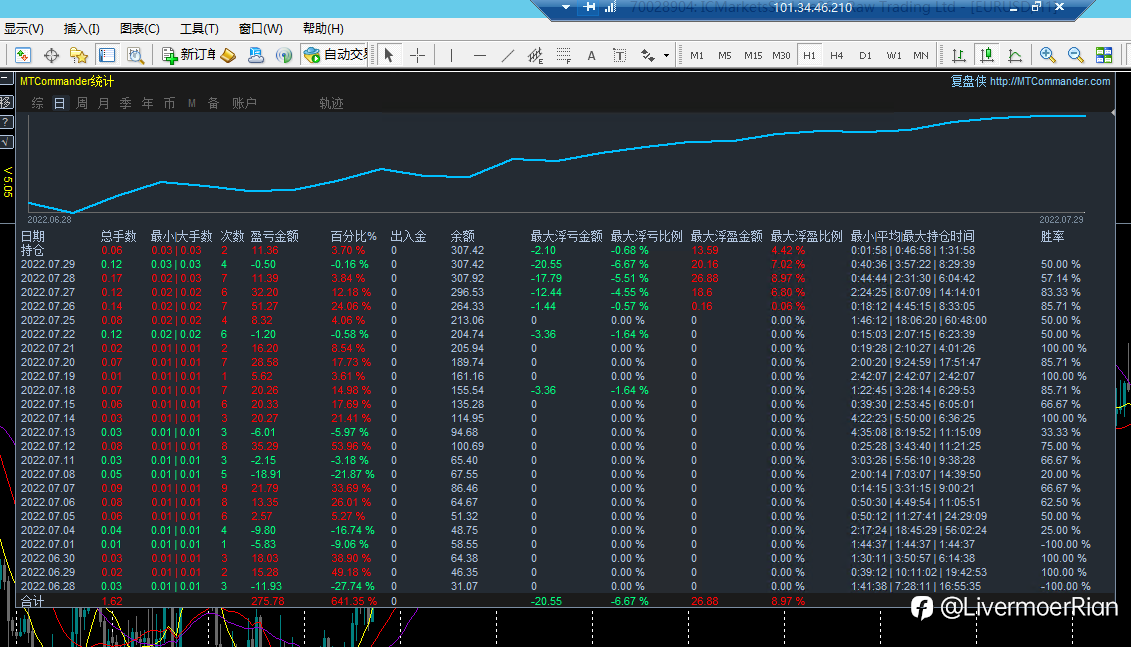
Task: Switch to the 周 weekly statistics tab
Action: (x=82, y=103)
